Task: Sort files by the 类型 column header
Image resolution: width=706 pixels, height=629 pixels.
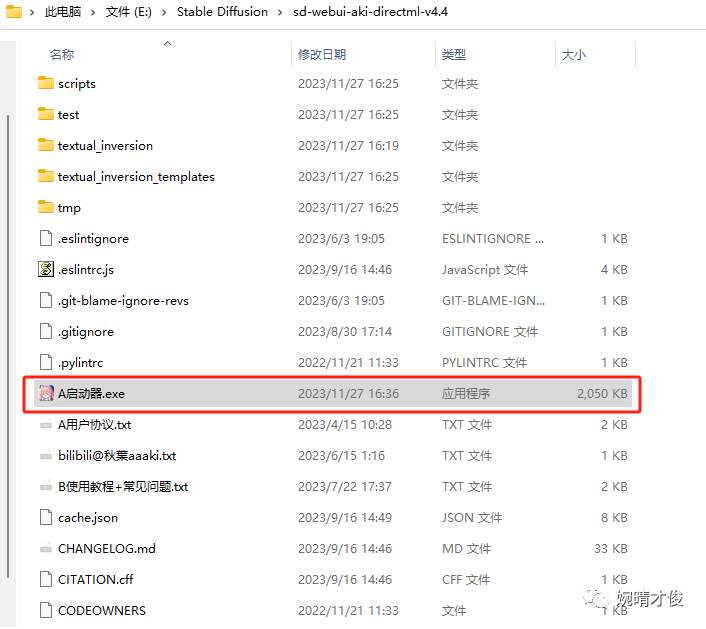Action: tap(453, 54)
